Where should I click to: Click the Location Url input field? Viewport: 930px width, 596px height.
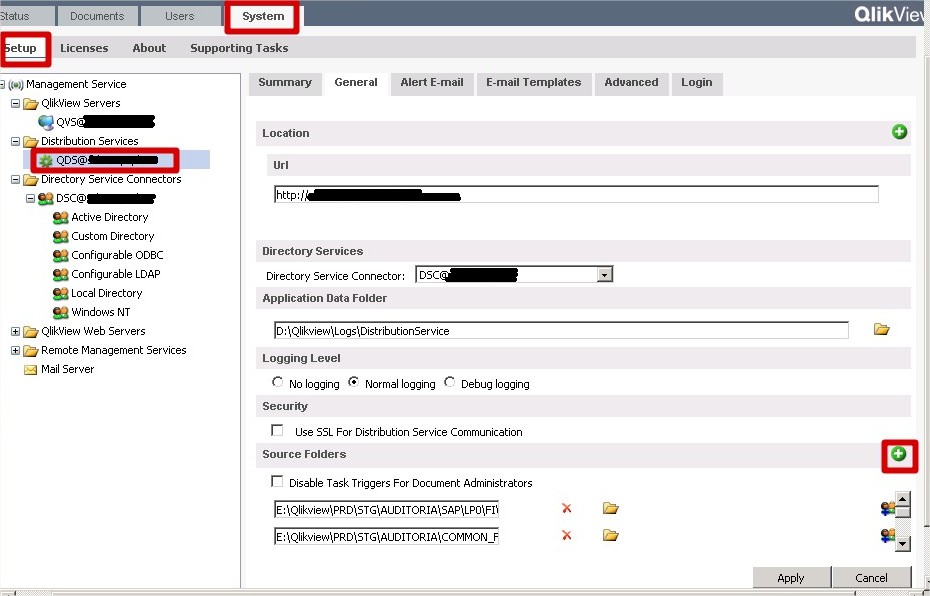576,195
